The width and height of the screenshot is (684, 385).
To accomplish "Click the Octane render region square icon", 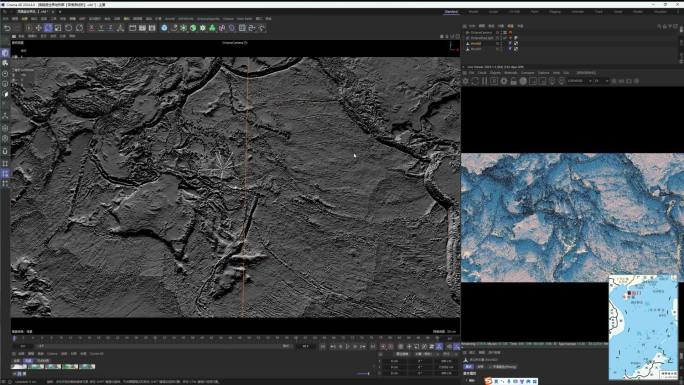I will point(533,81).
